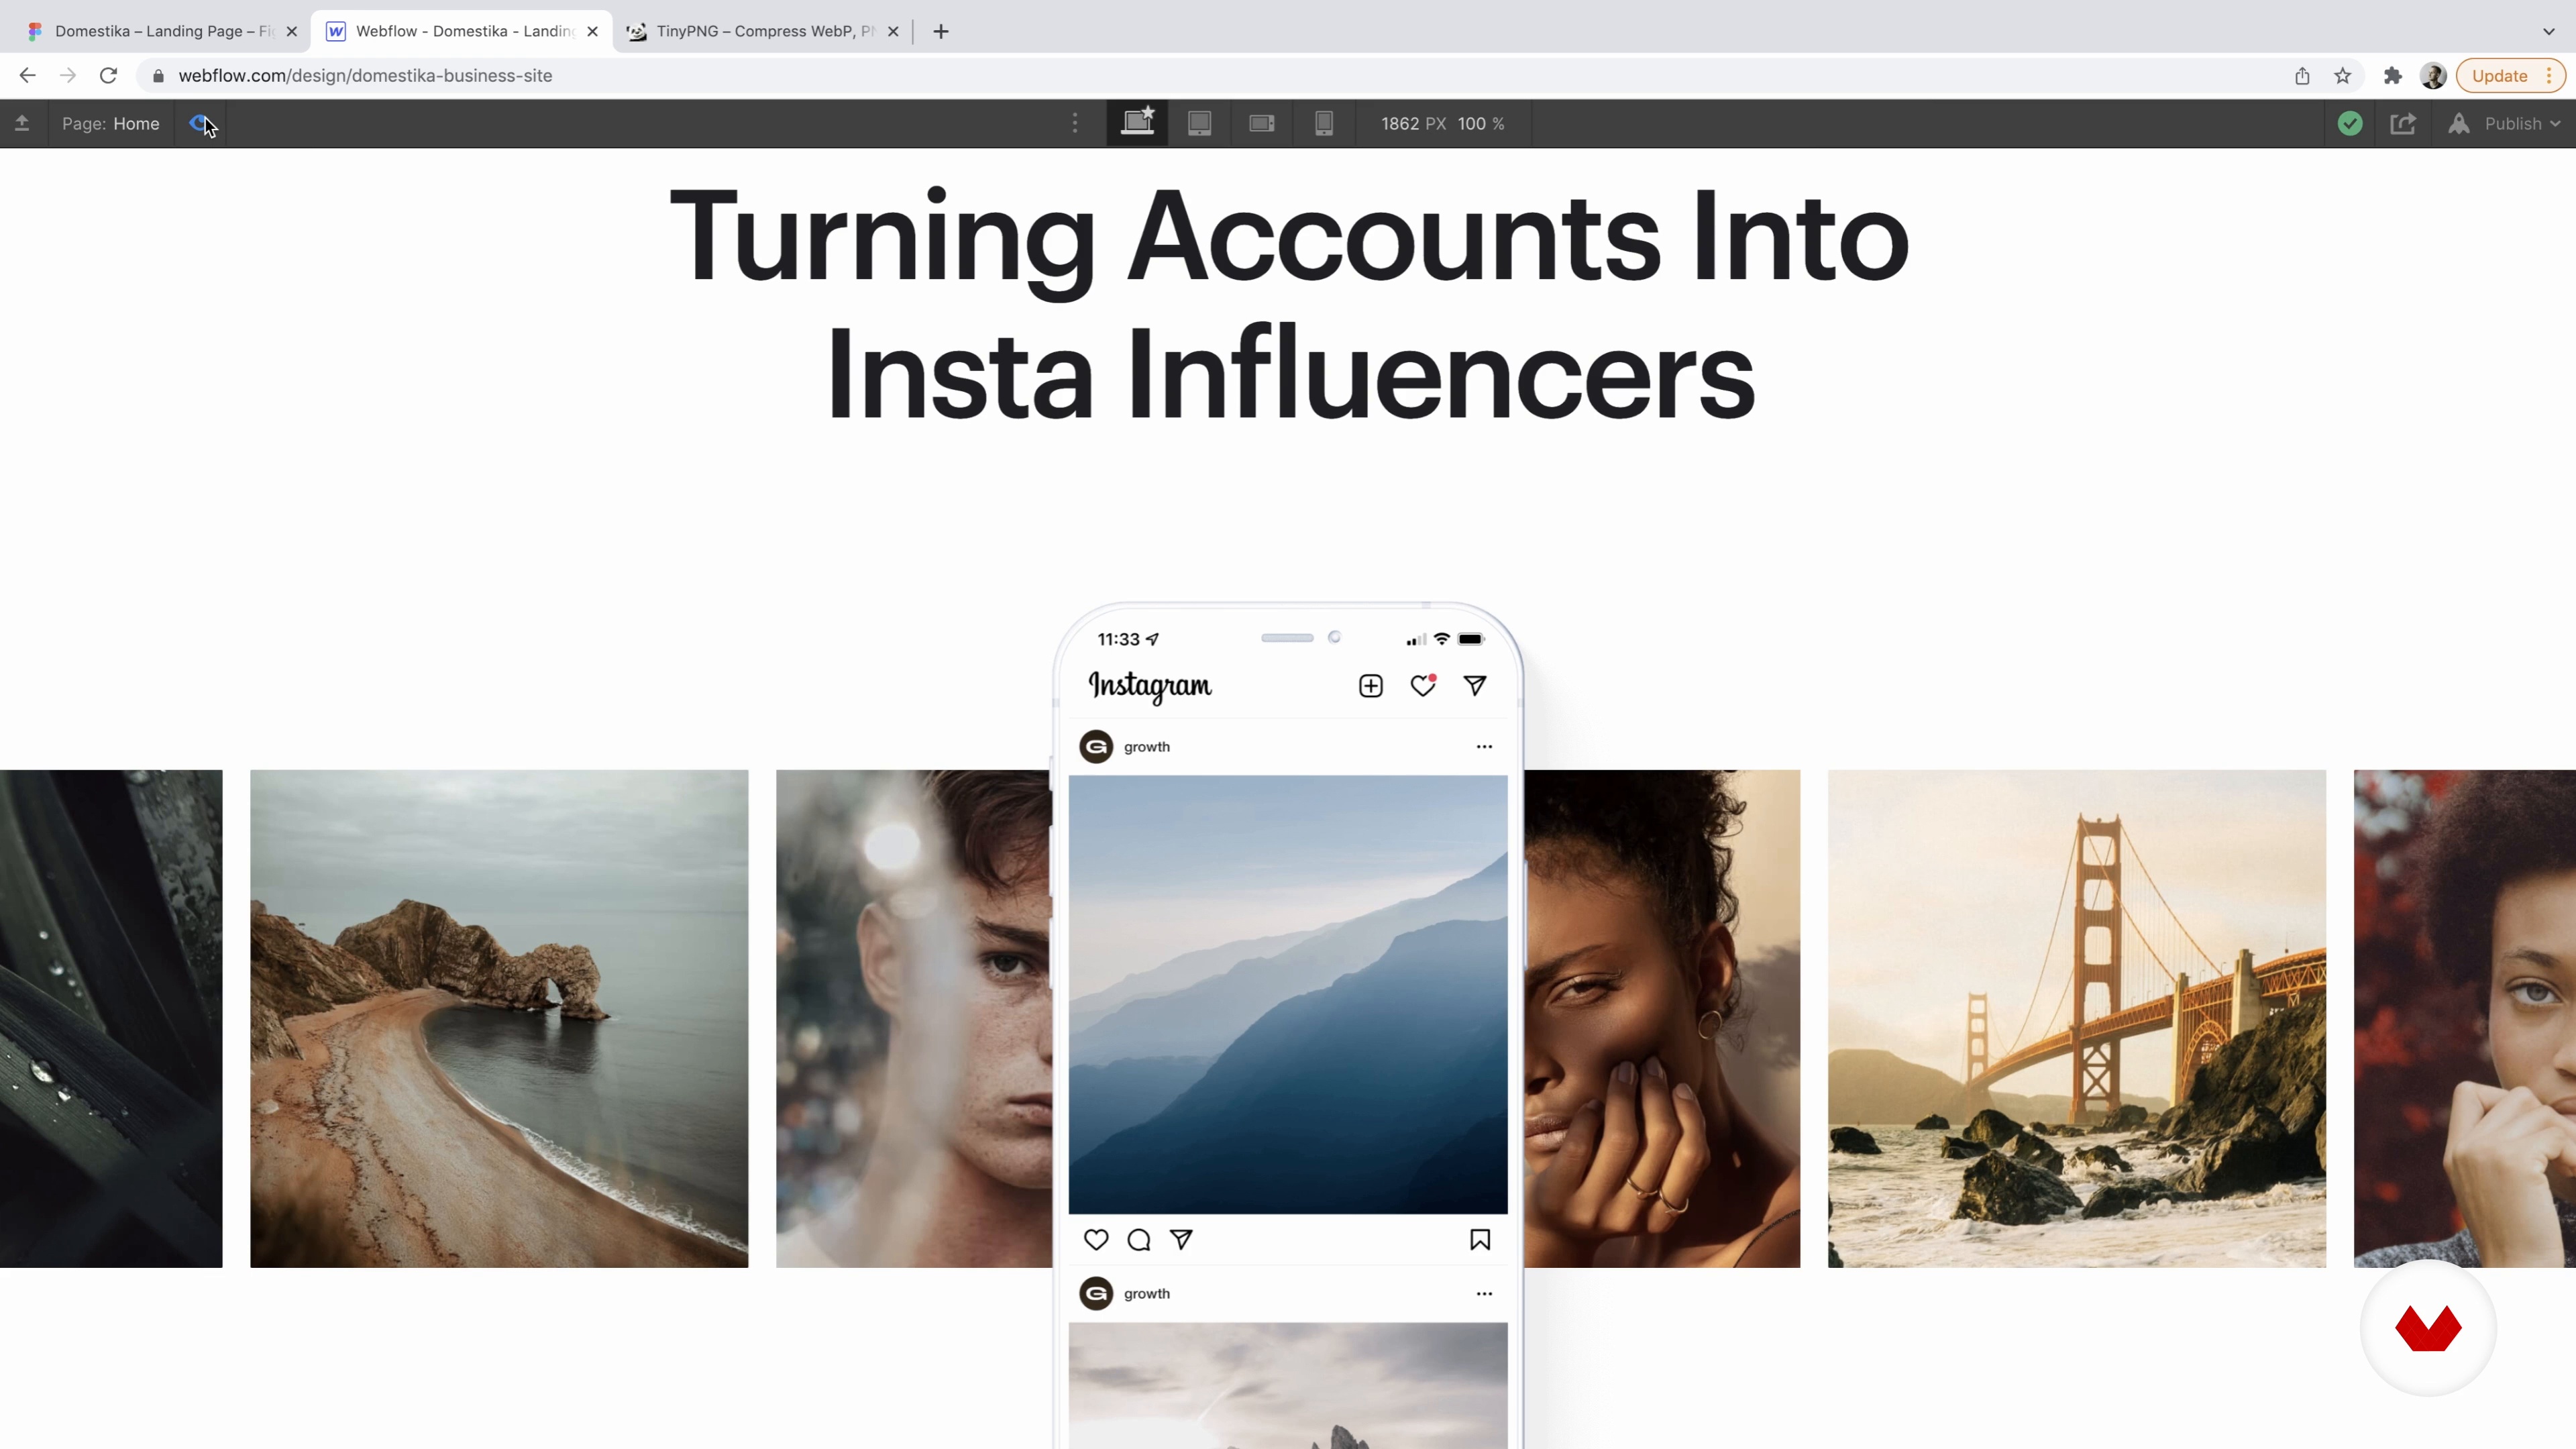Open the Page: Home selector
Image resolution: width=2576 pixels, height=1449 pixels.
tap(110, 123)
